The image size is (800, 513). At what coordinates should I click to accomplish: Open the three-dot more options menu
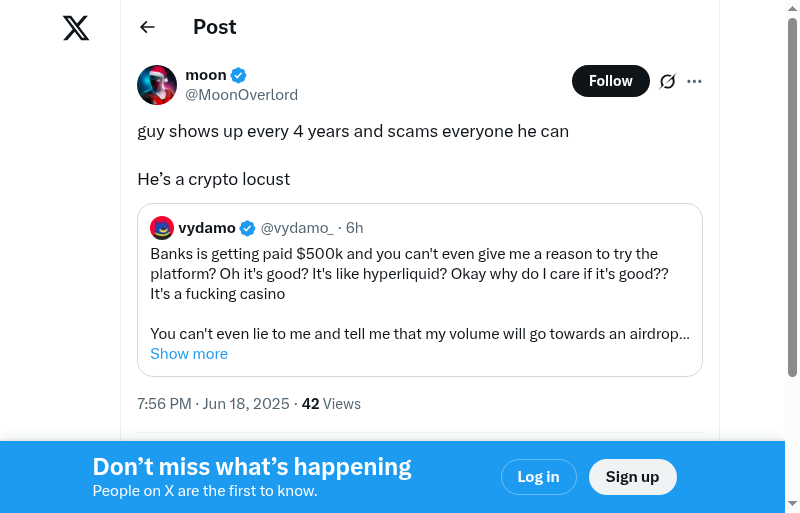695,81
